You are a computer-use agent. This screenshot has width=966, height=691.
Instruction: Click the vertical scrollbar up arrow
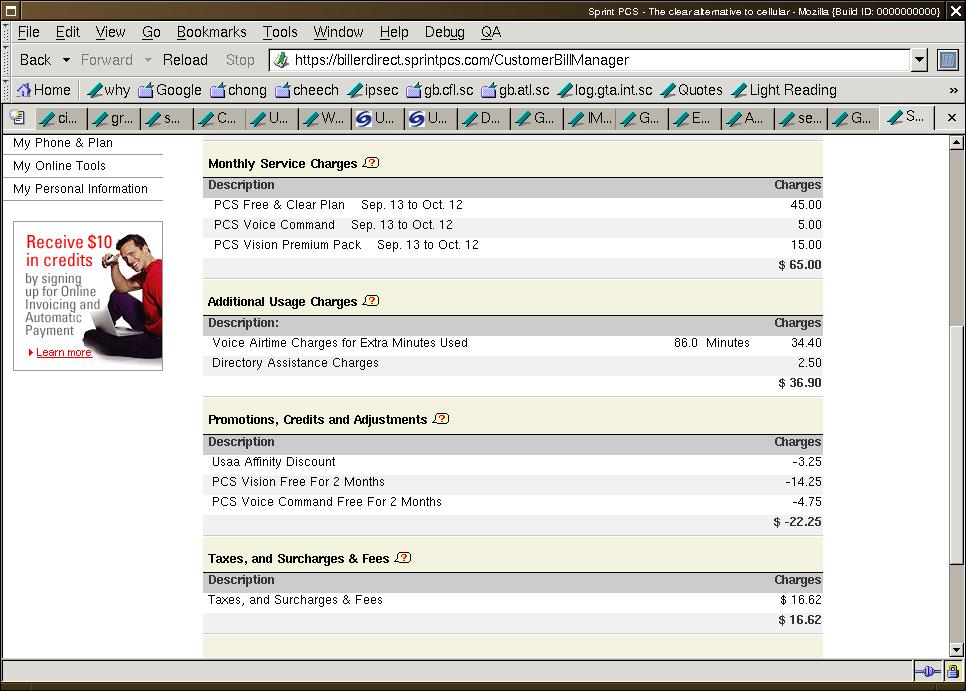956,143
